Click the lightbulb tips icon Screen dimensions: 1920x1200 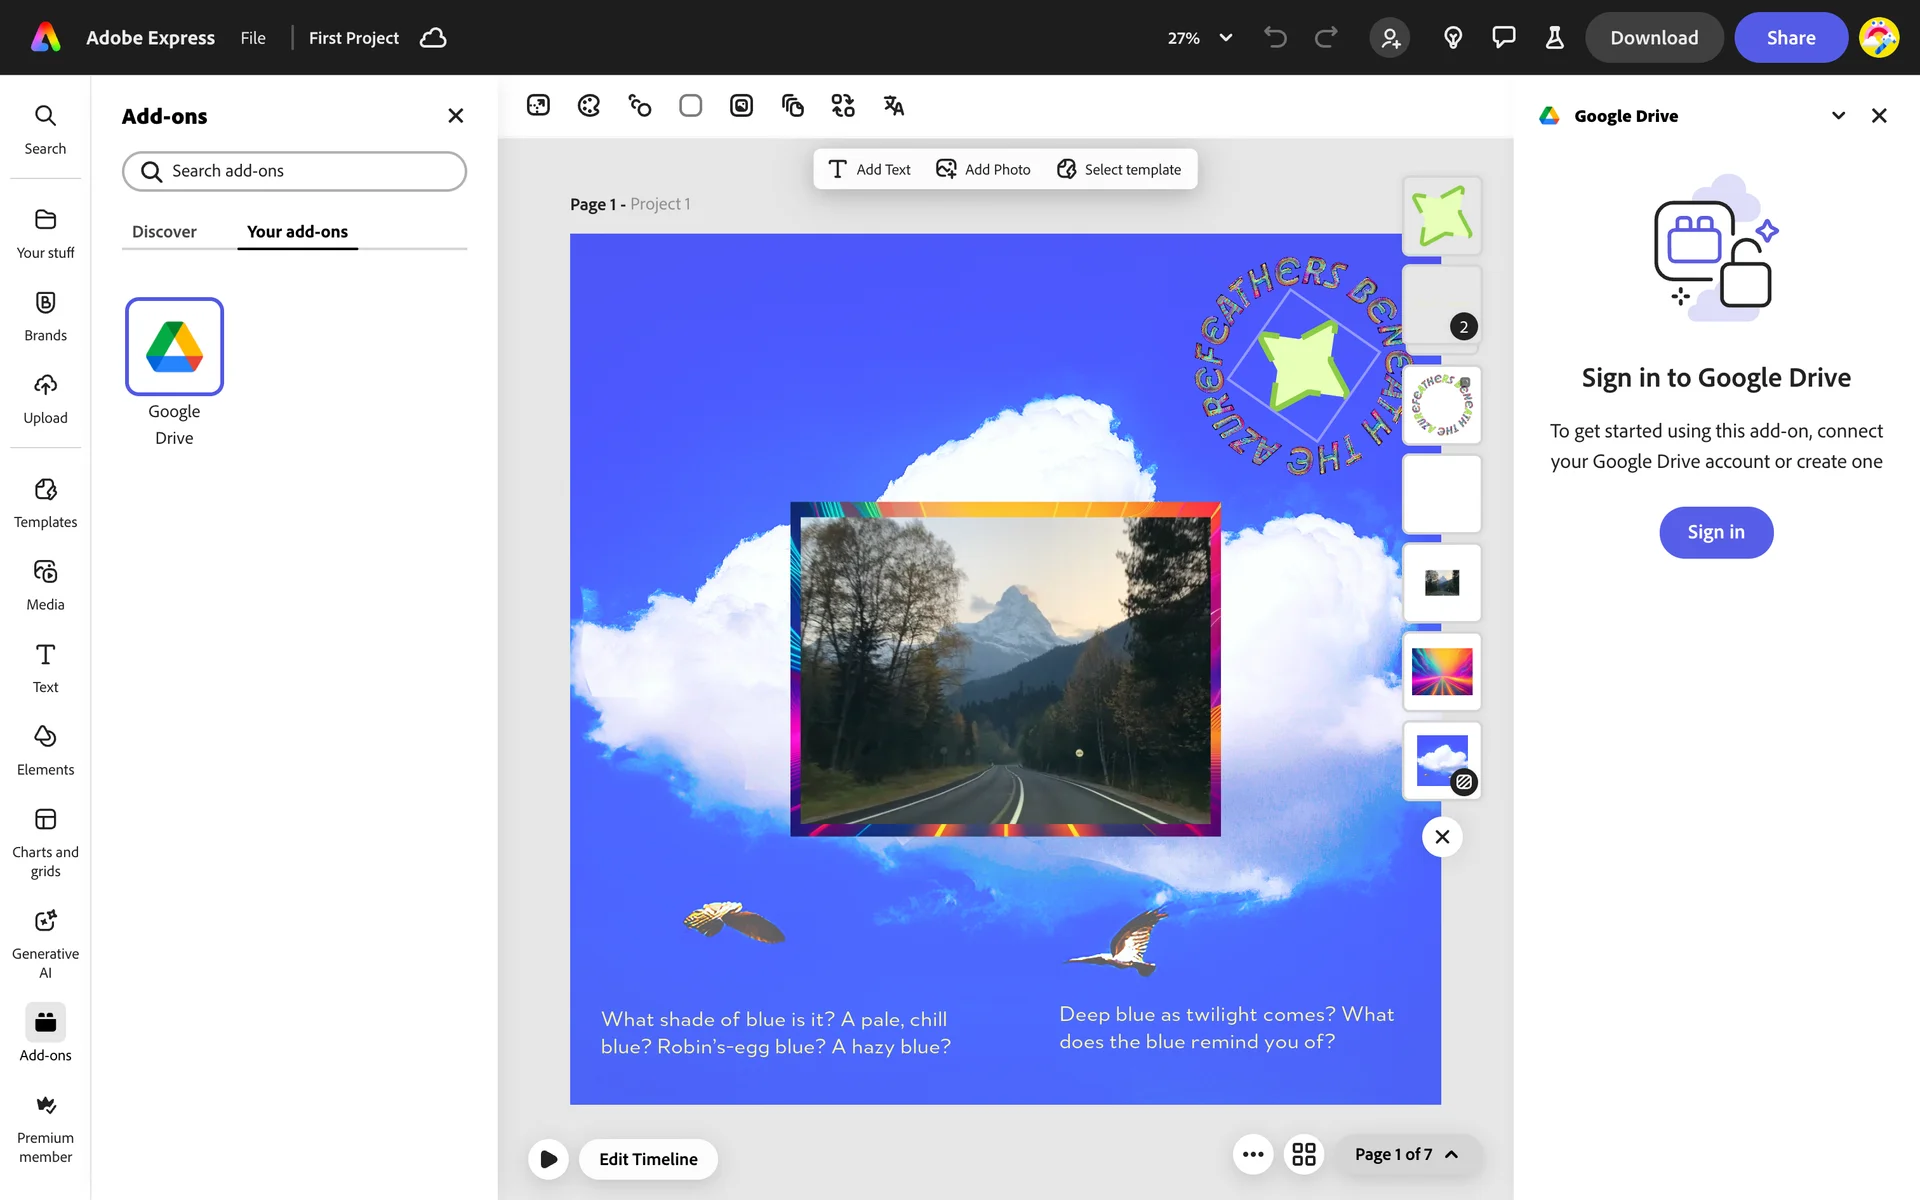pos(1453,38)
